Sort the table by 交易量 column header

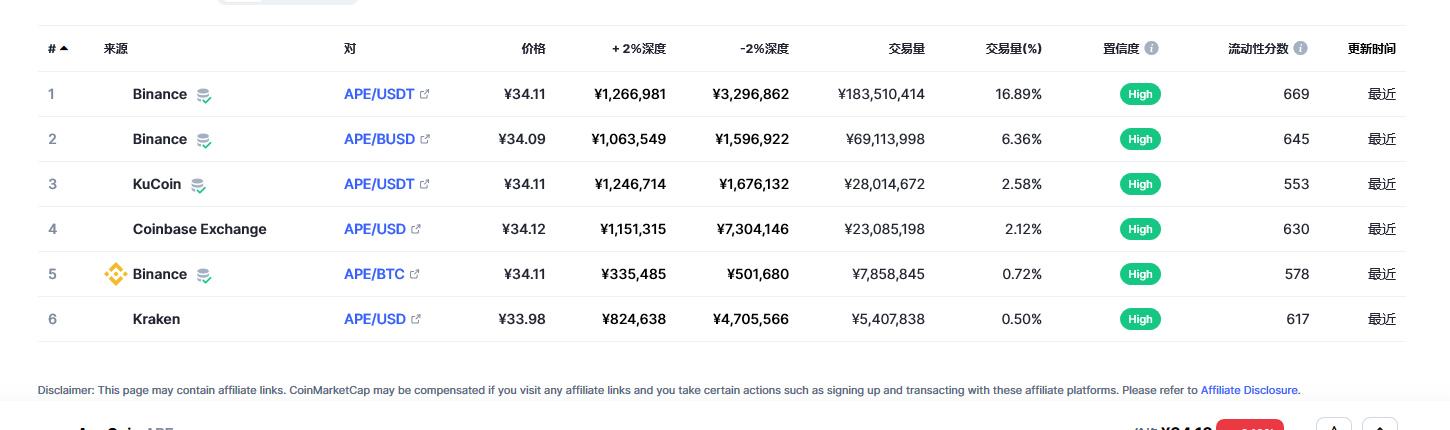point(906,48)
